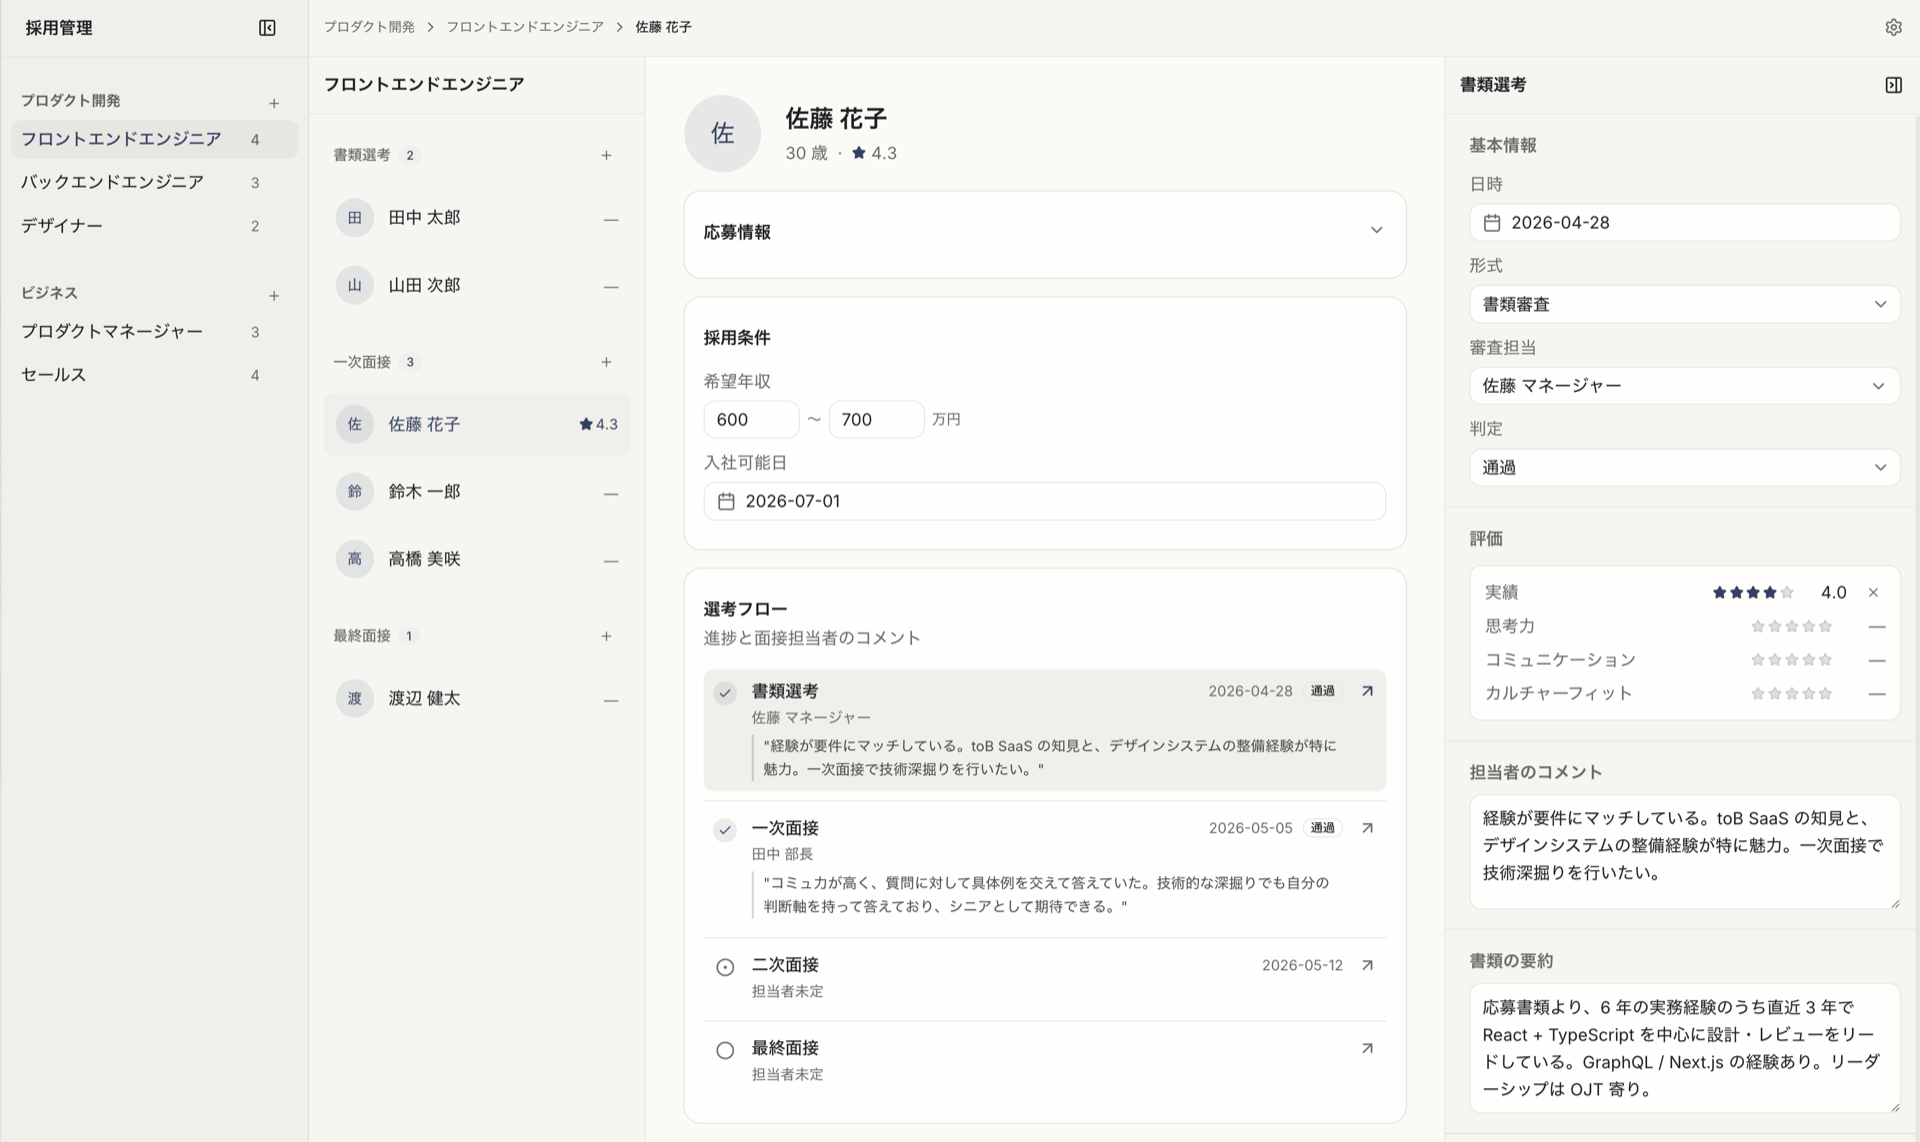Set カルチャーフィット star rating
The height and width of the screenshot is (1142, 1920).
1791,694
